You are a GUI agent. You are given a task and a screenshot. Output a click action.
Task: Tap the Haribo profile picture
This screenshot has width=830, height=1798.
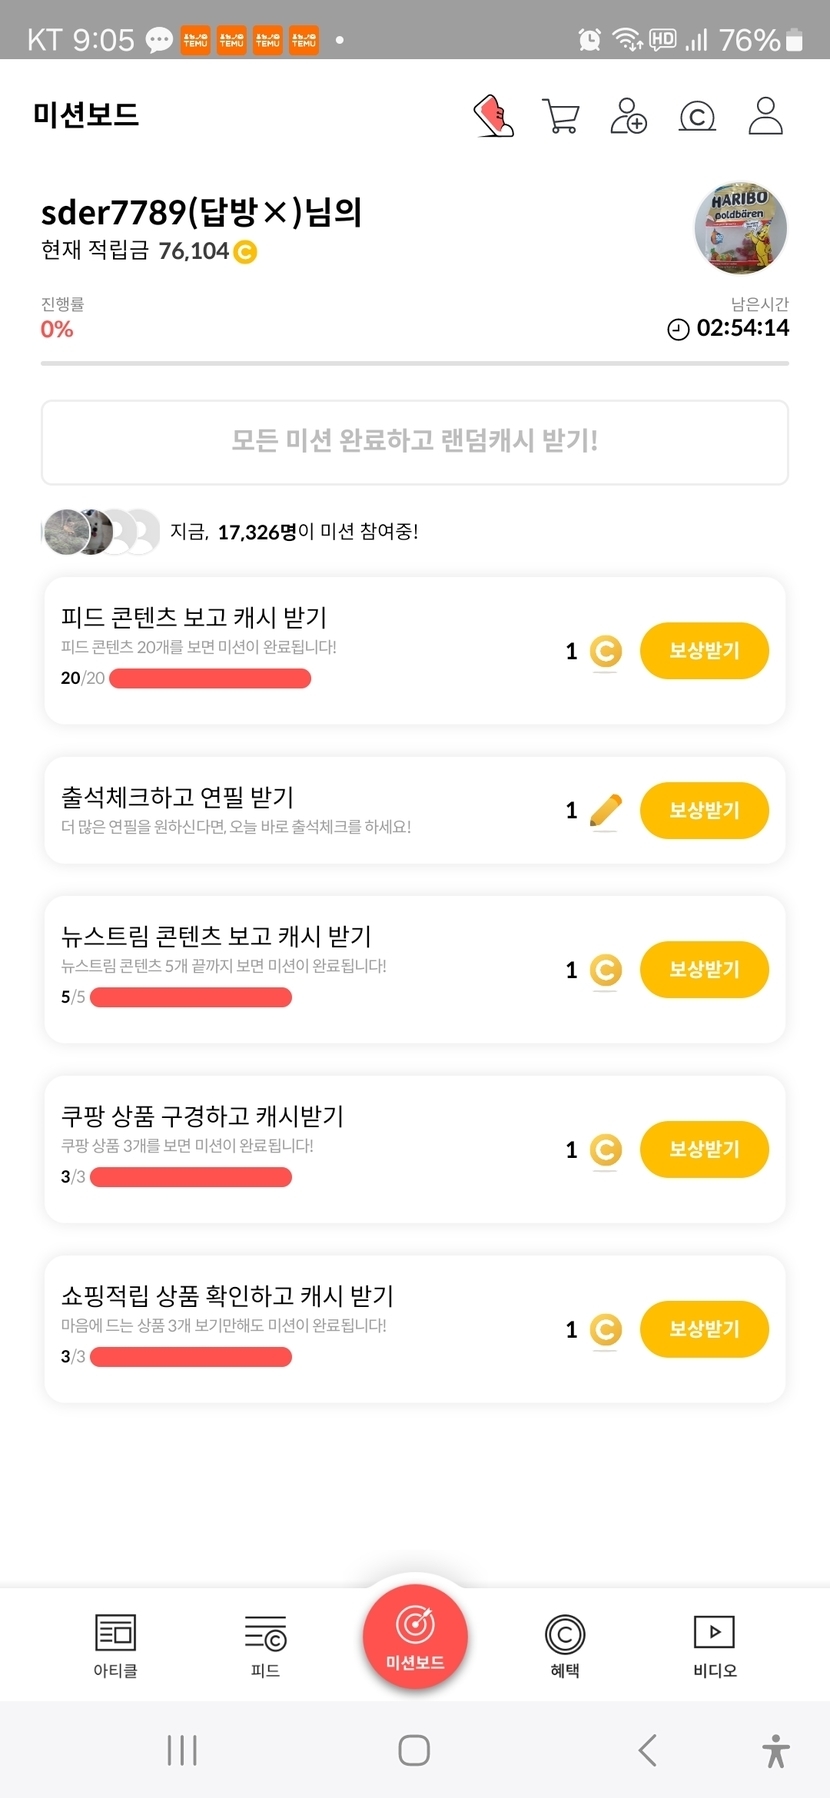[x=740, y=228]
